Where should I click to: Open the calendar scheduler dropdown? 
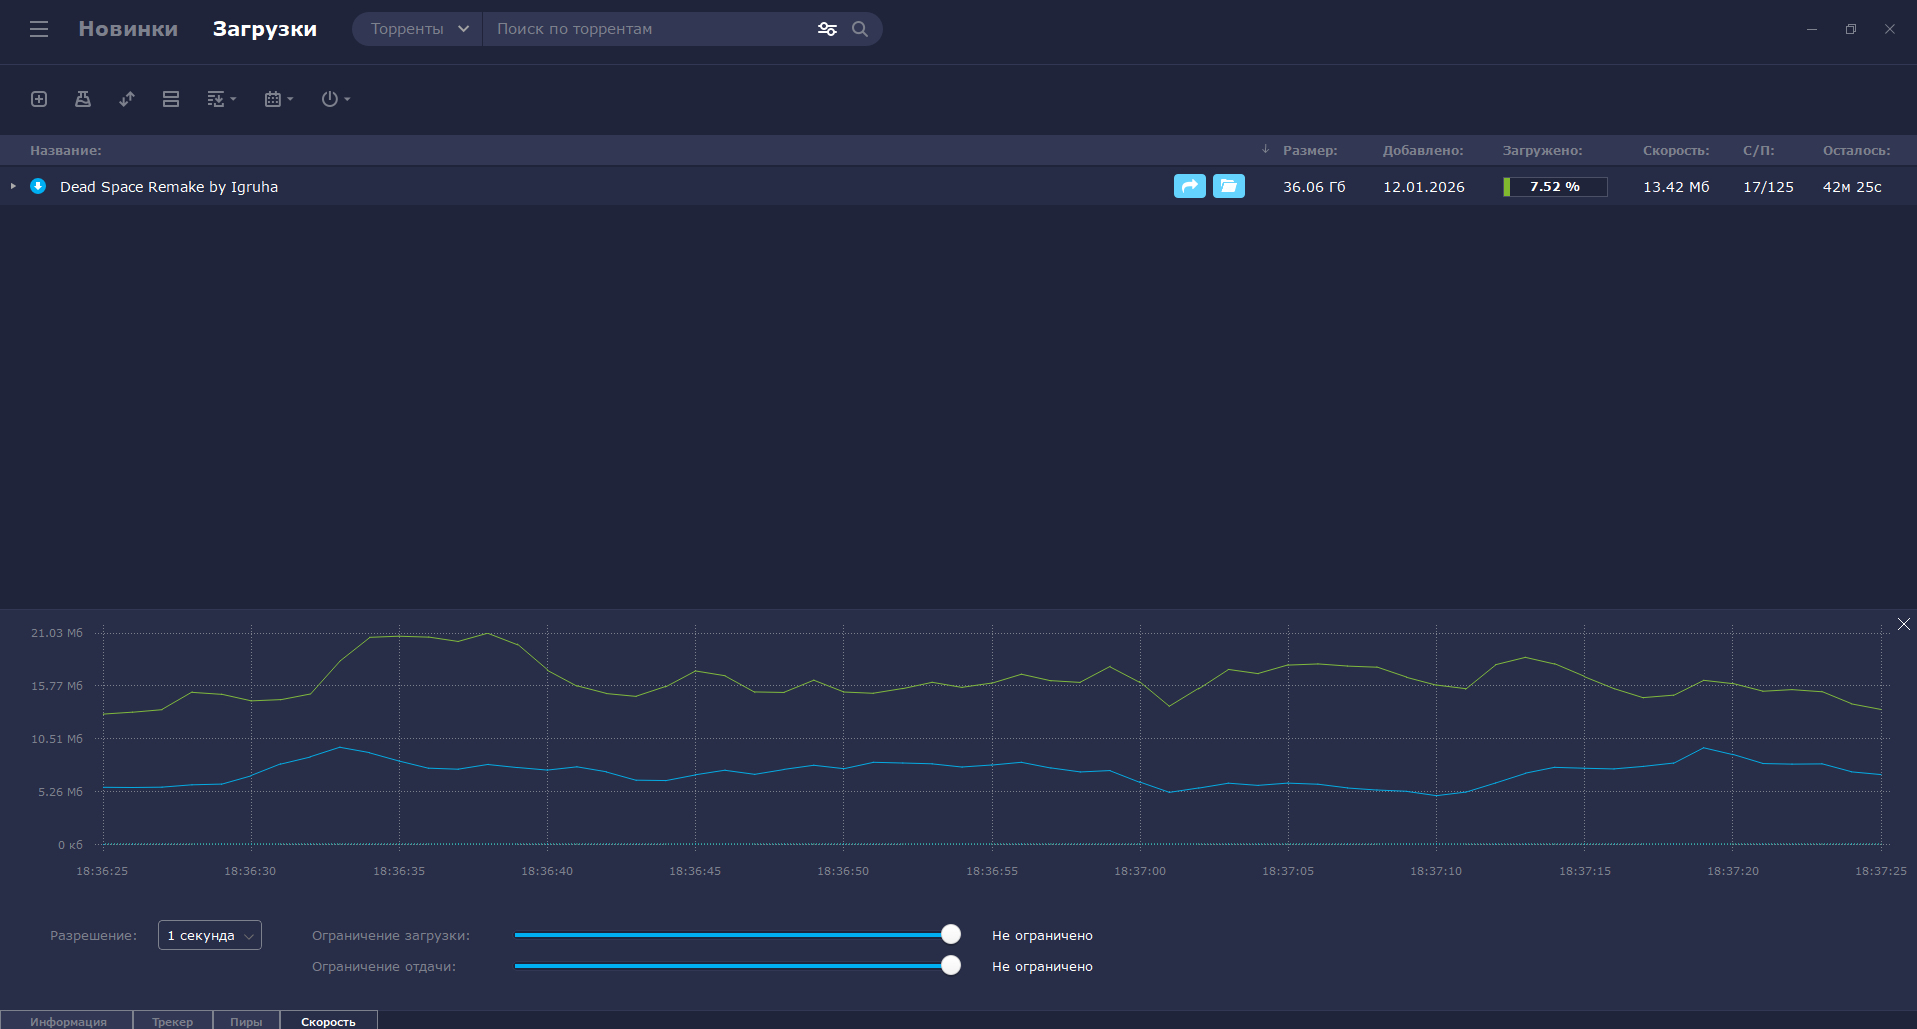[278, 99]
